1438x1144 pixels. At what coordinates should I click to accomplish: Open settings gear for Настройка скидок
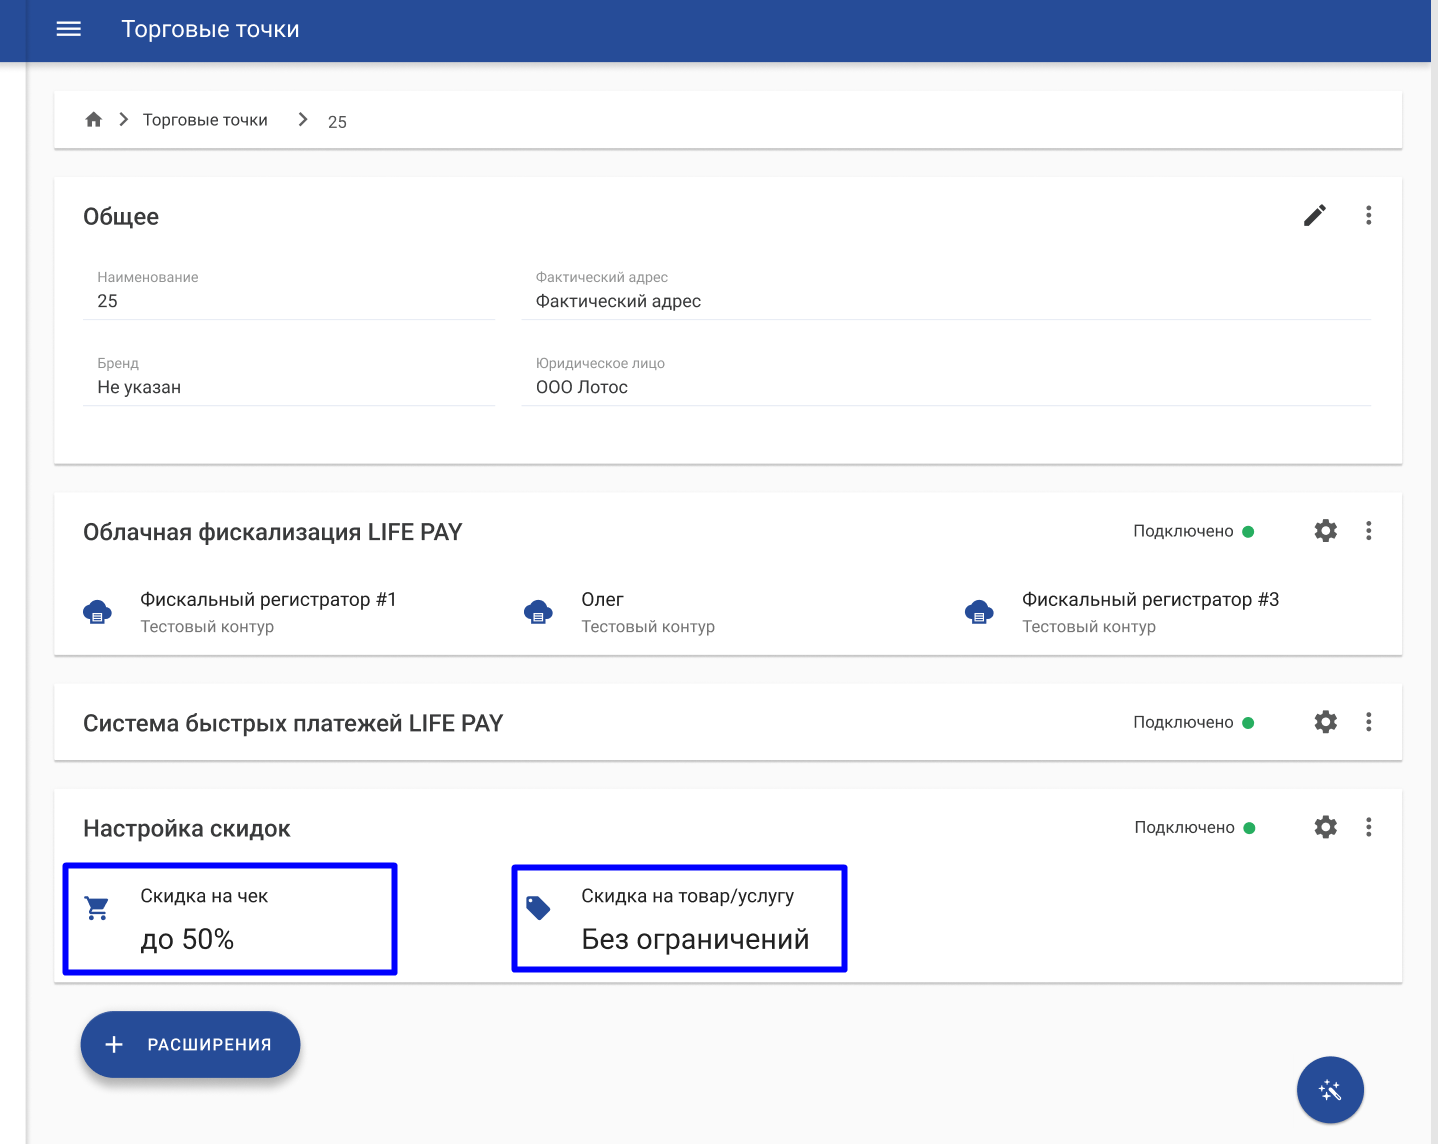pyautogui.click(x=1326, y=827)
